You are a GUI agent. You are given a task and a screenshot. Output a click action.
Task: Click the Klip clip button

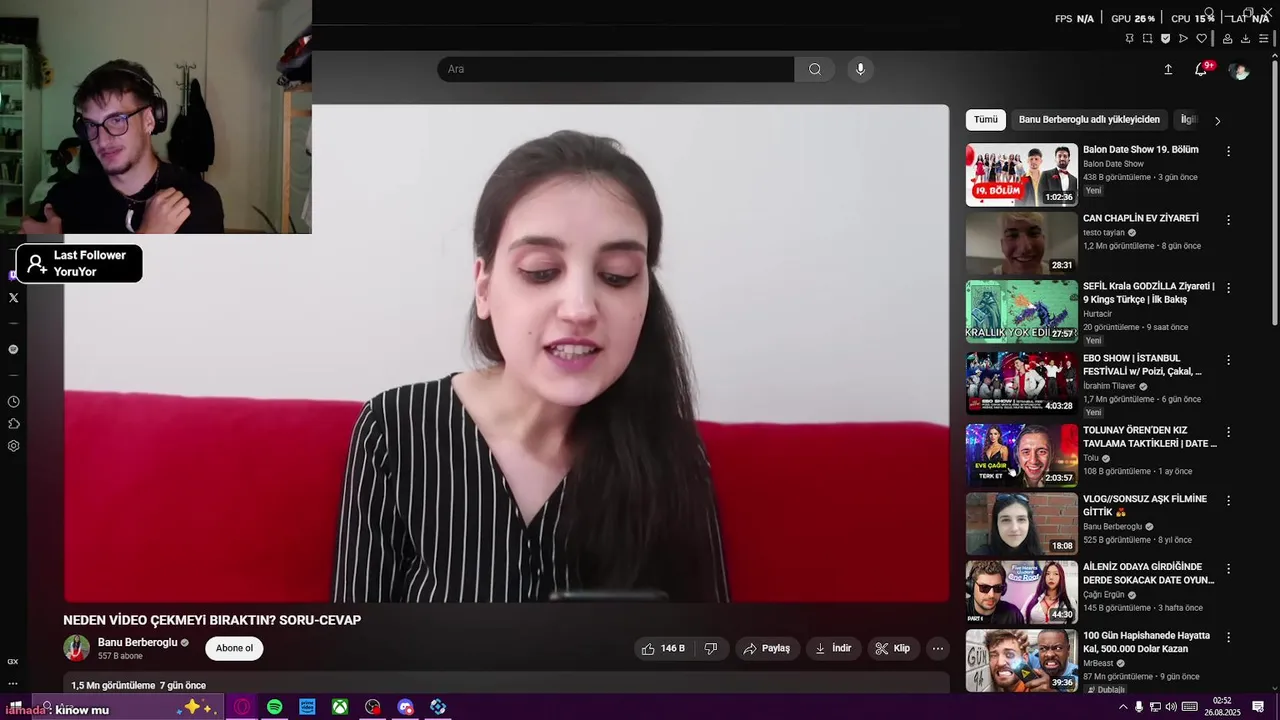tap(893, 648)
